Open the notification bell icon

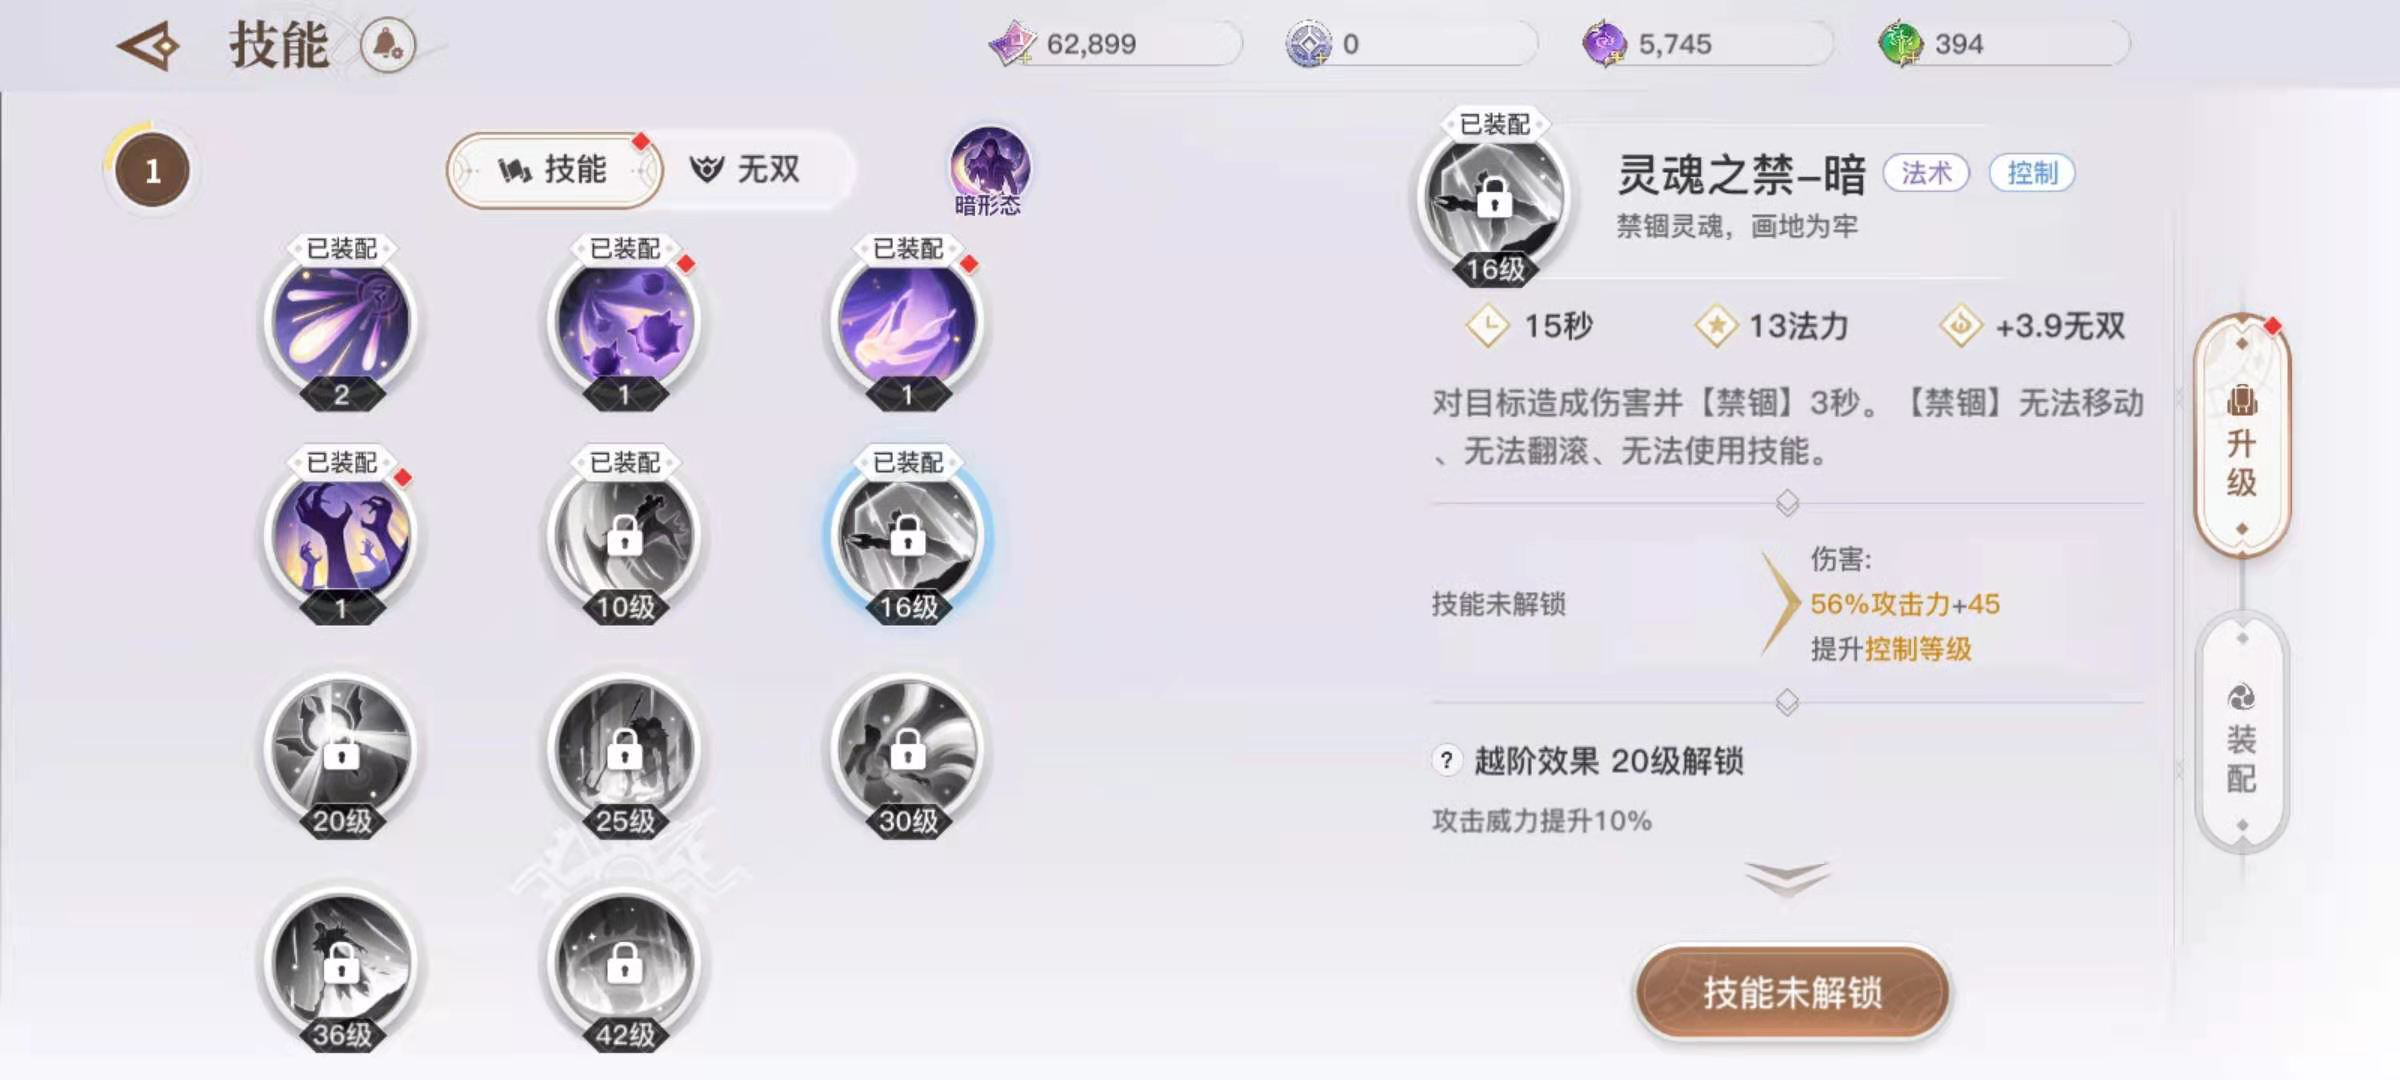tap(388, 45)
